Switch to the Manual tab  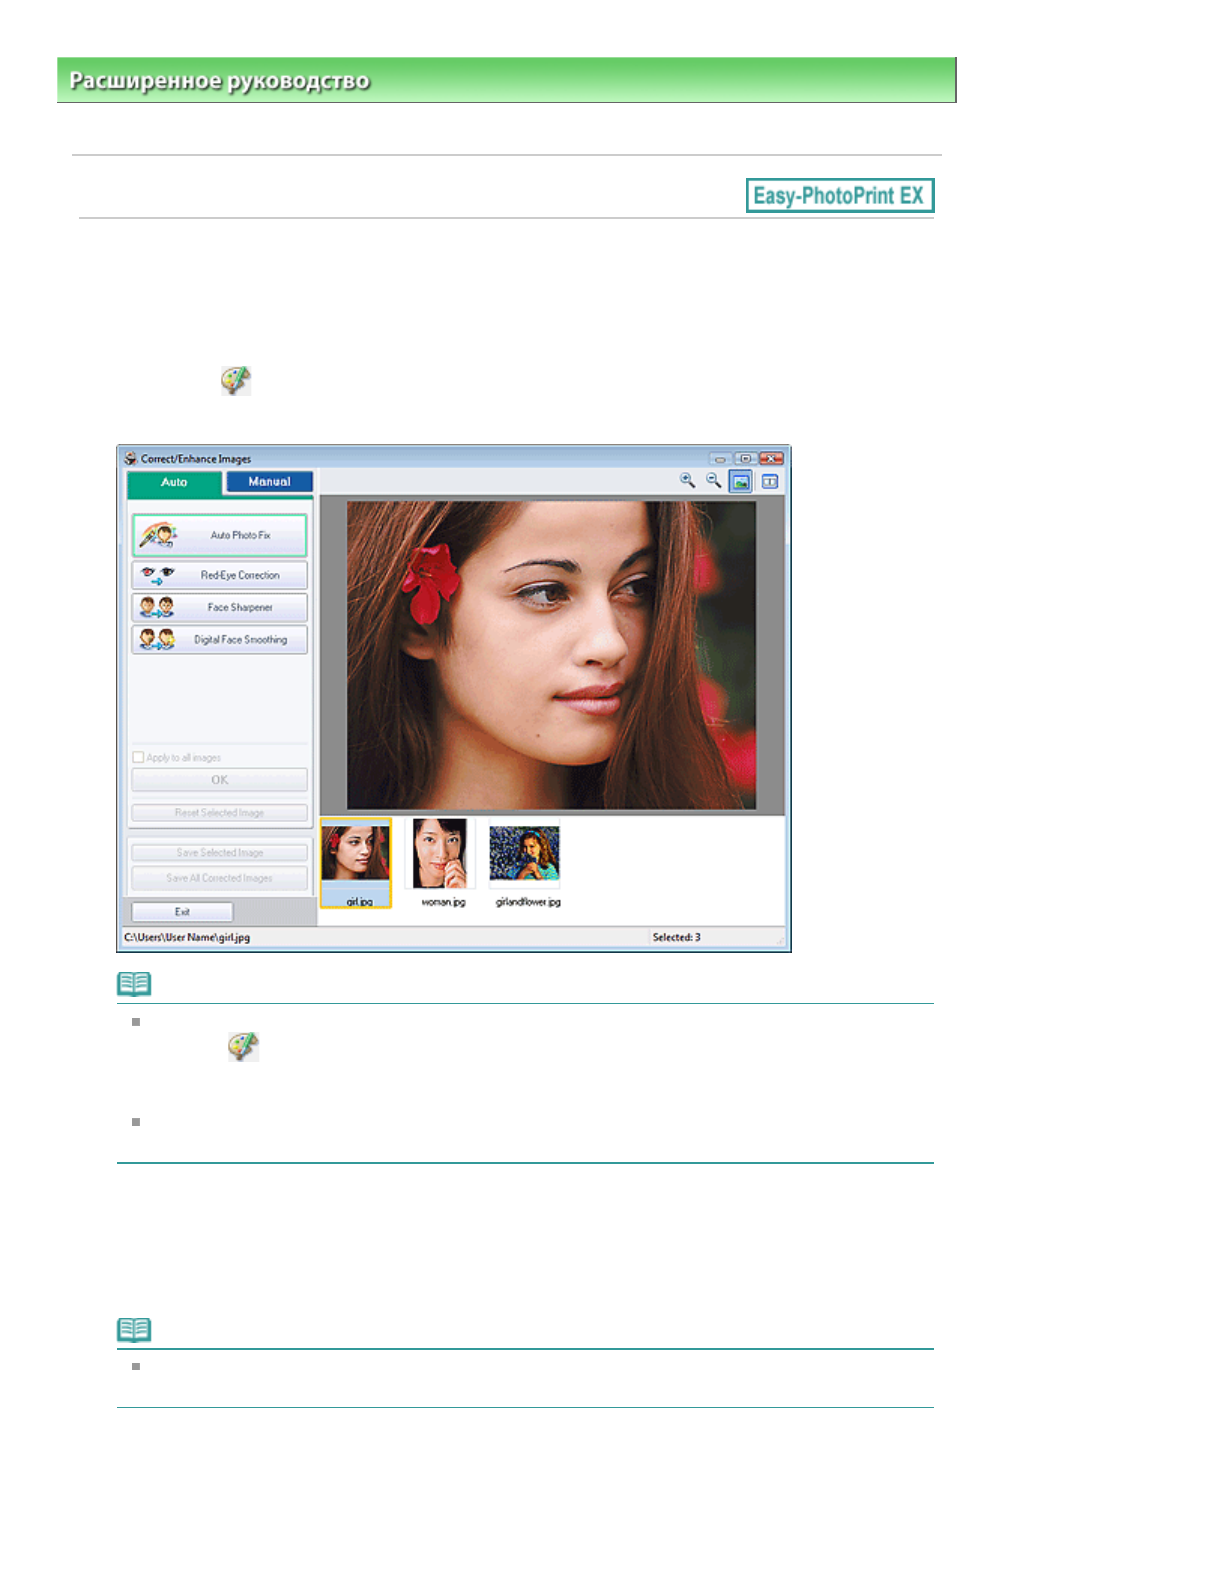coord(269,482)
